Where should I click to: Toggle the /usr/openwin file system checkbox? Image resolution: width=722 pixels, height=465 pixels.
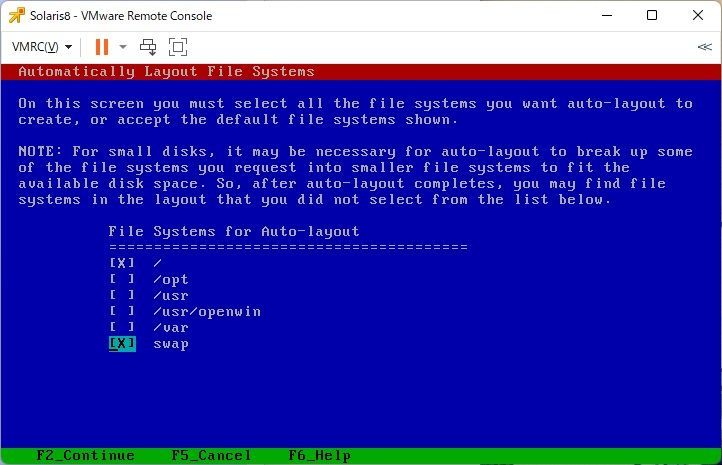122,311
